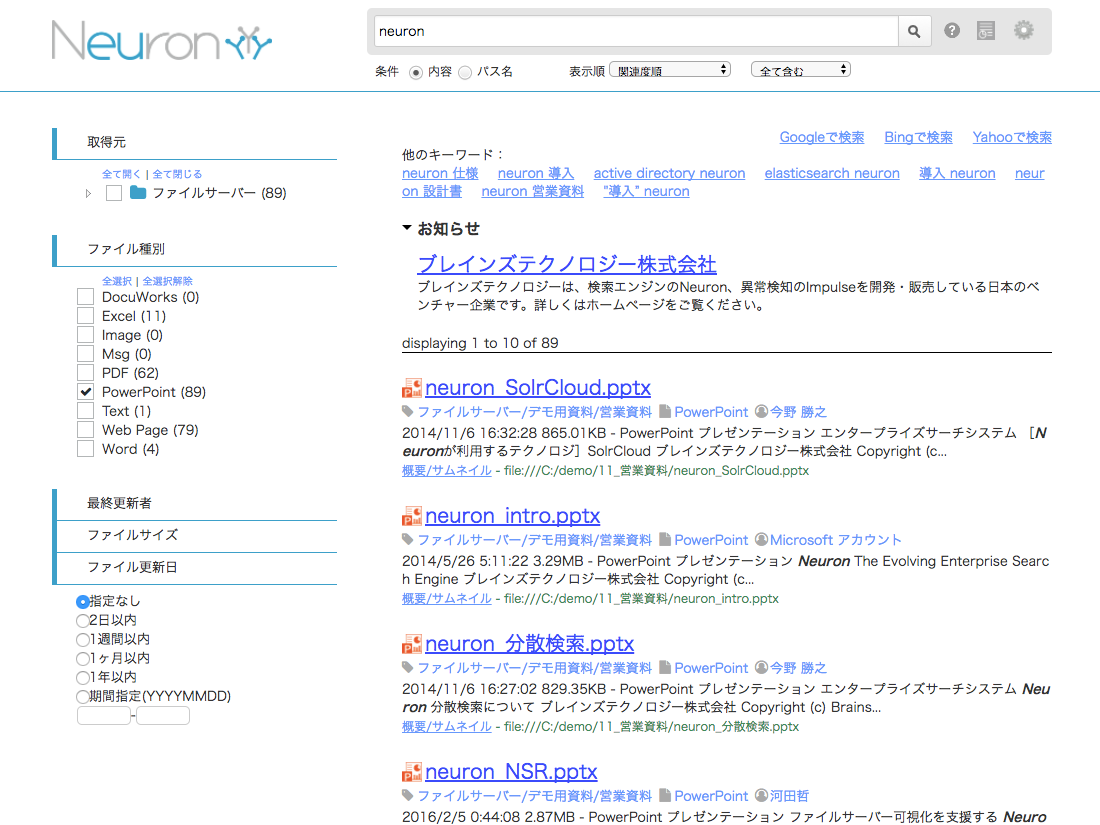Click the start date period input box
The image size is (1100, 825).
[104, 716]
